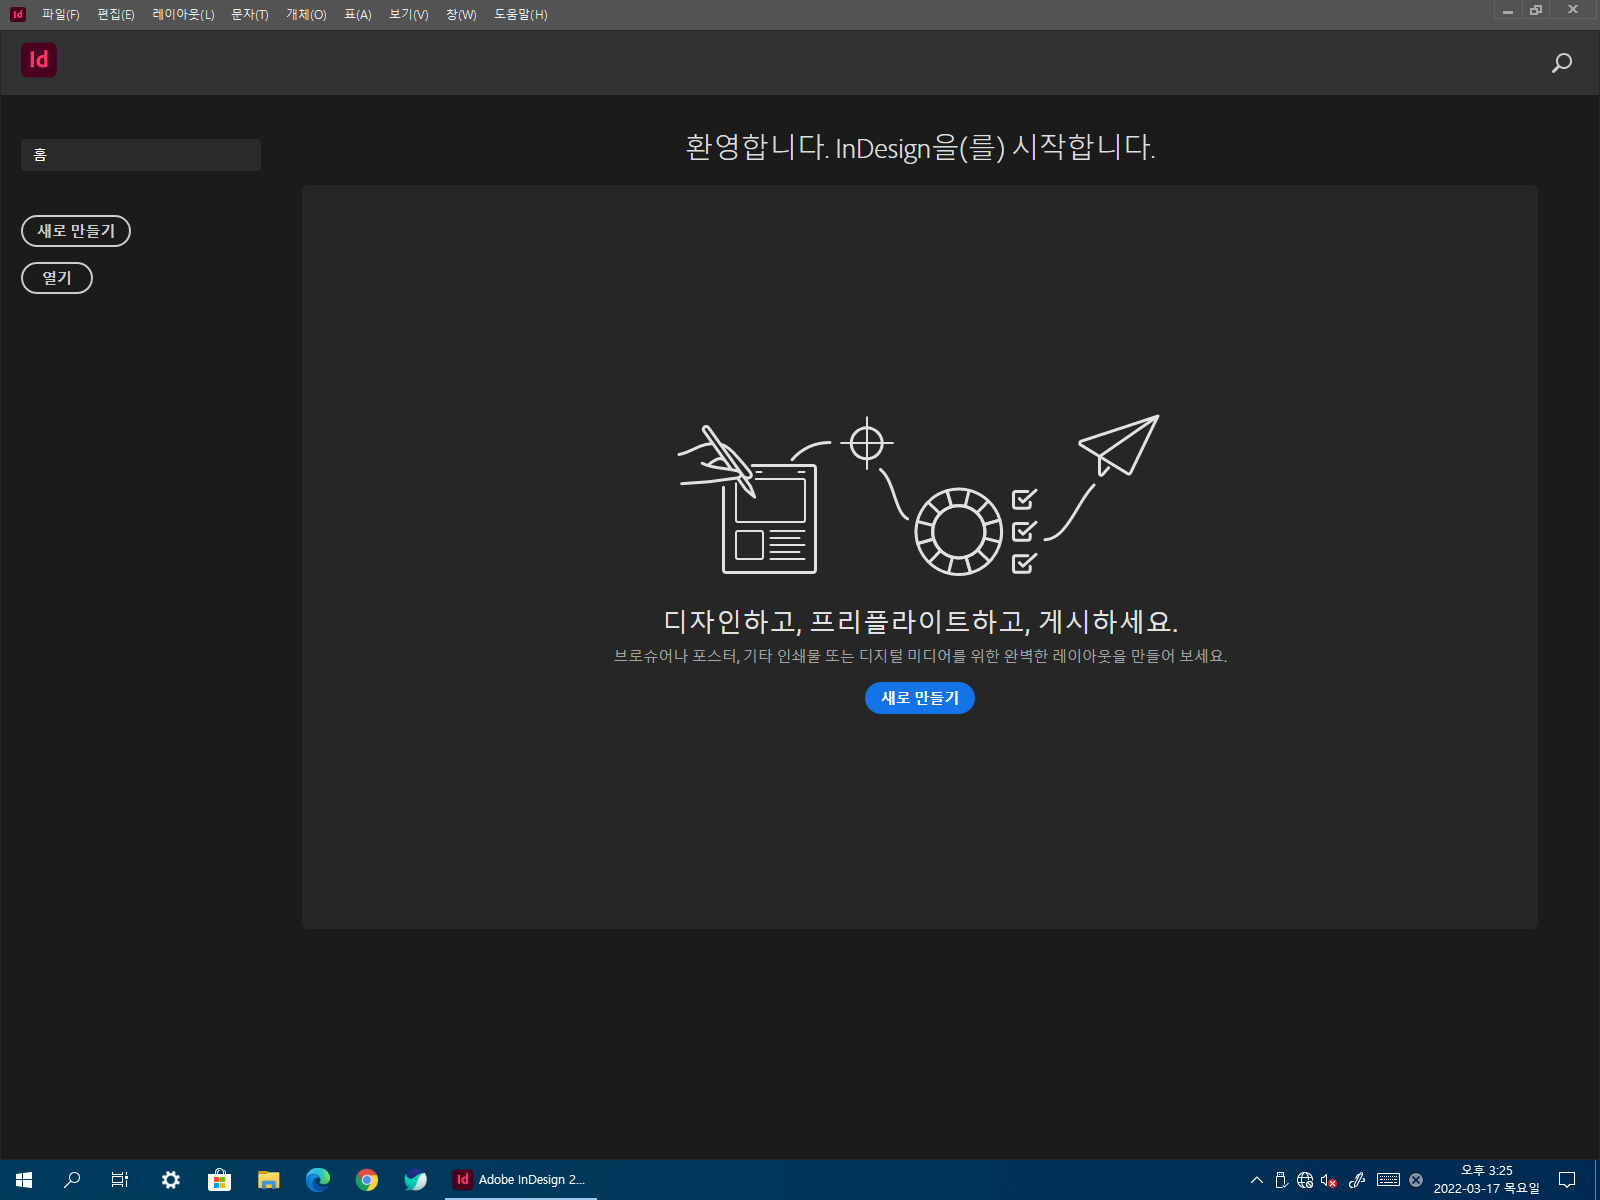
Task: Click the pen input tray icon
Action: tap(1357, 1180)
